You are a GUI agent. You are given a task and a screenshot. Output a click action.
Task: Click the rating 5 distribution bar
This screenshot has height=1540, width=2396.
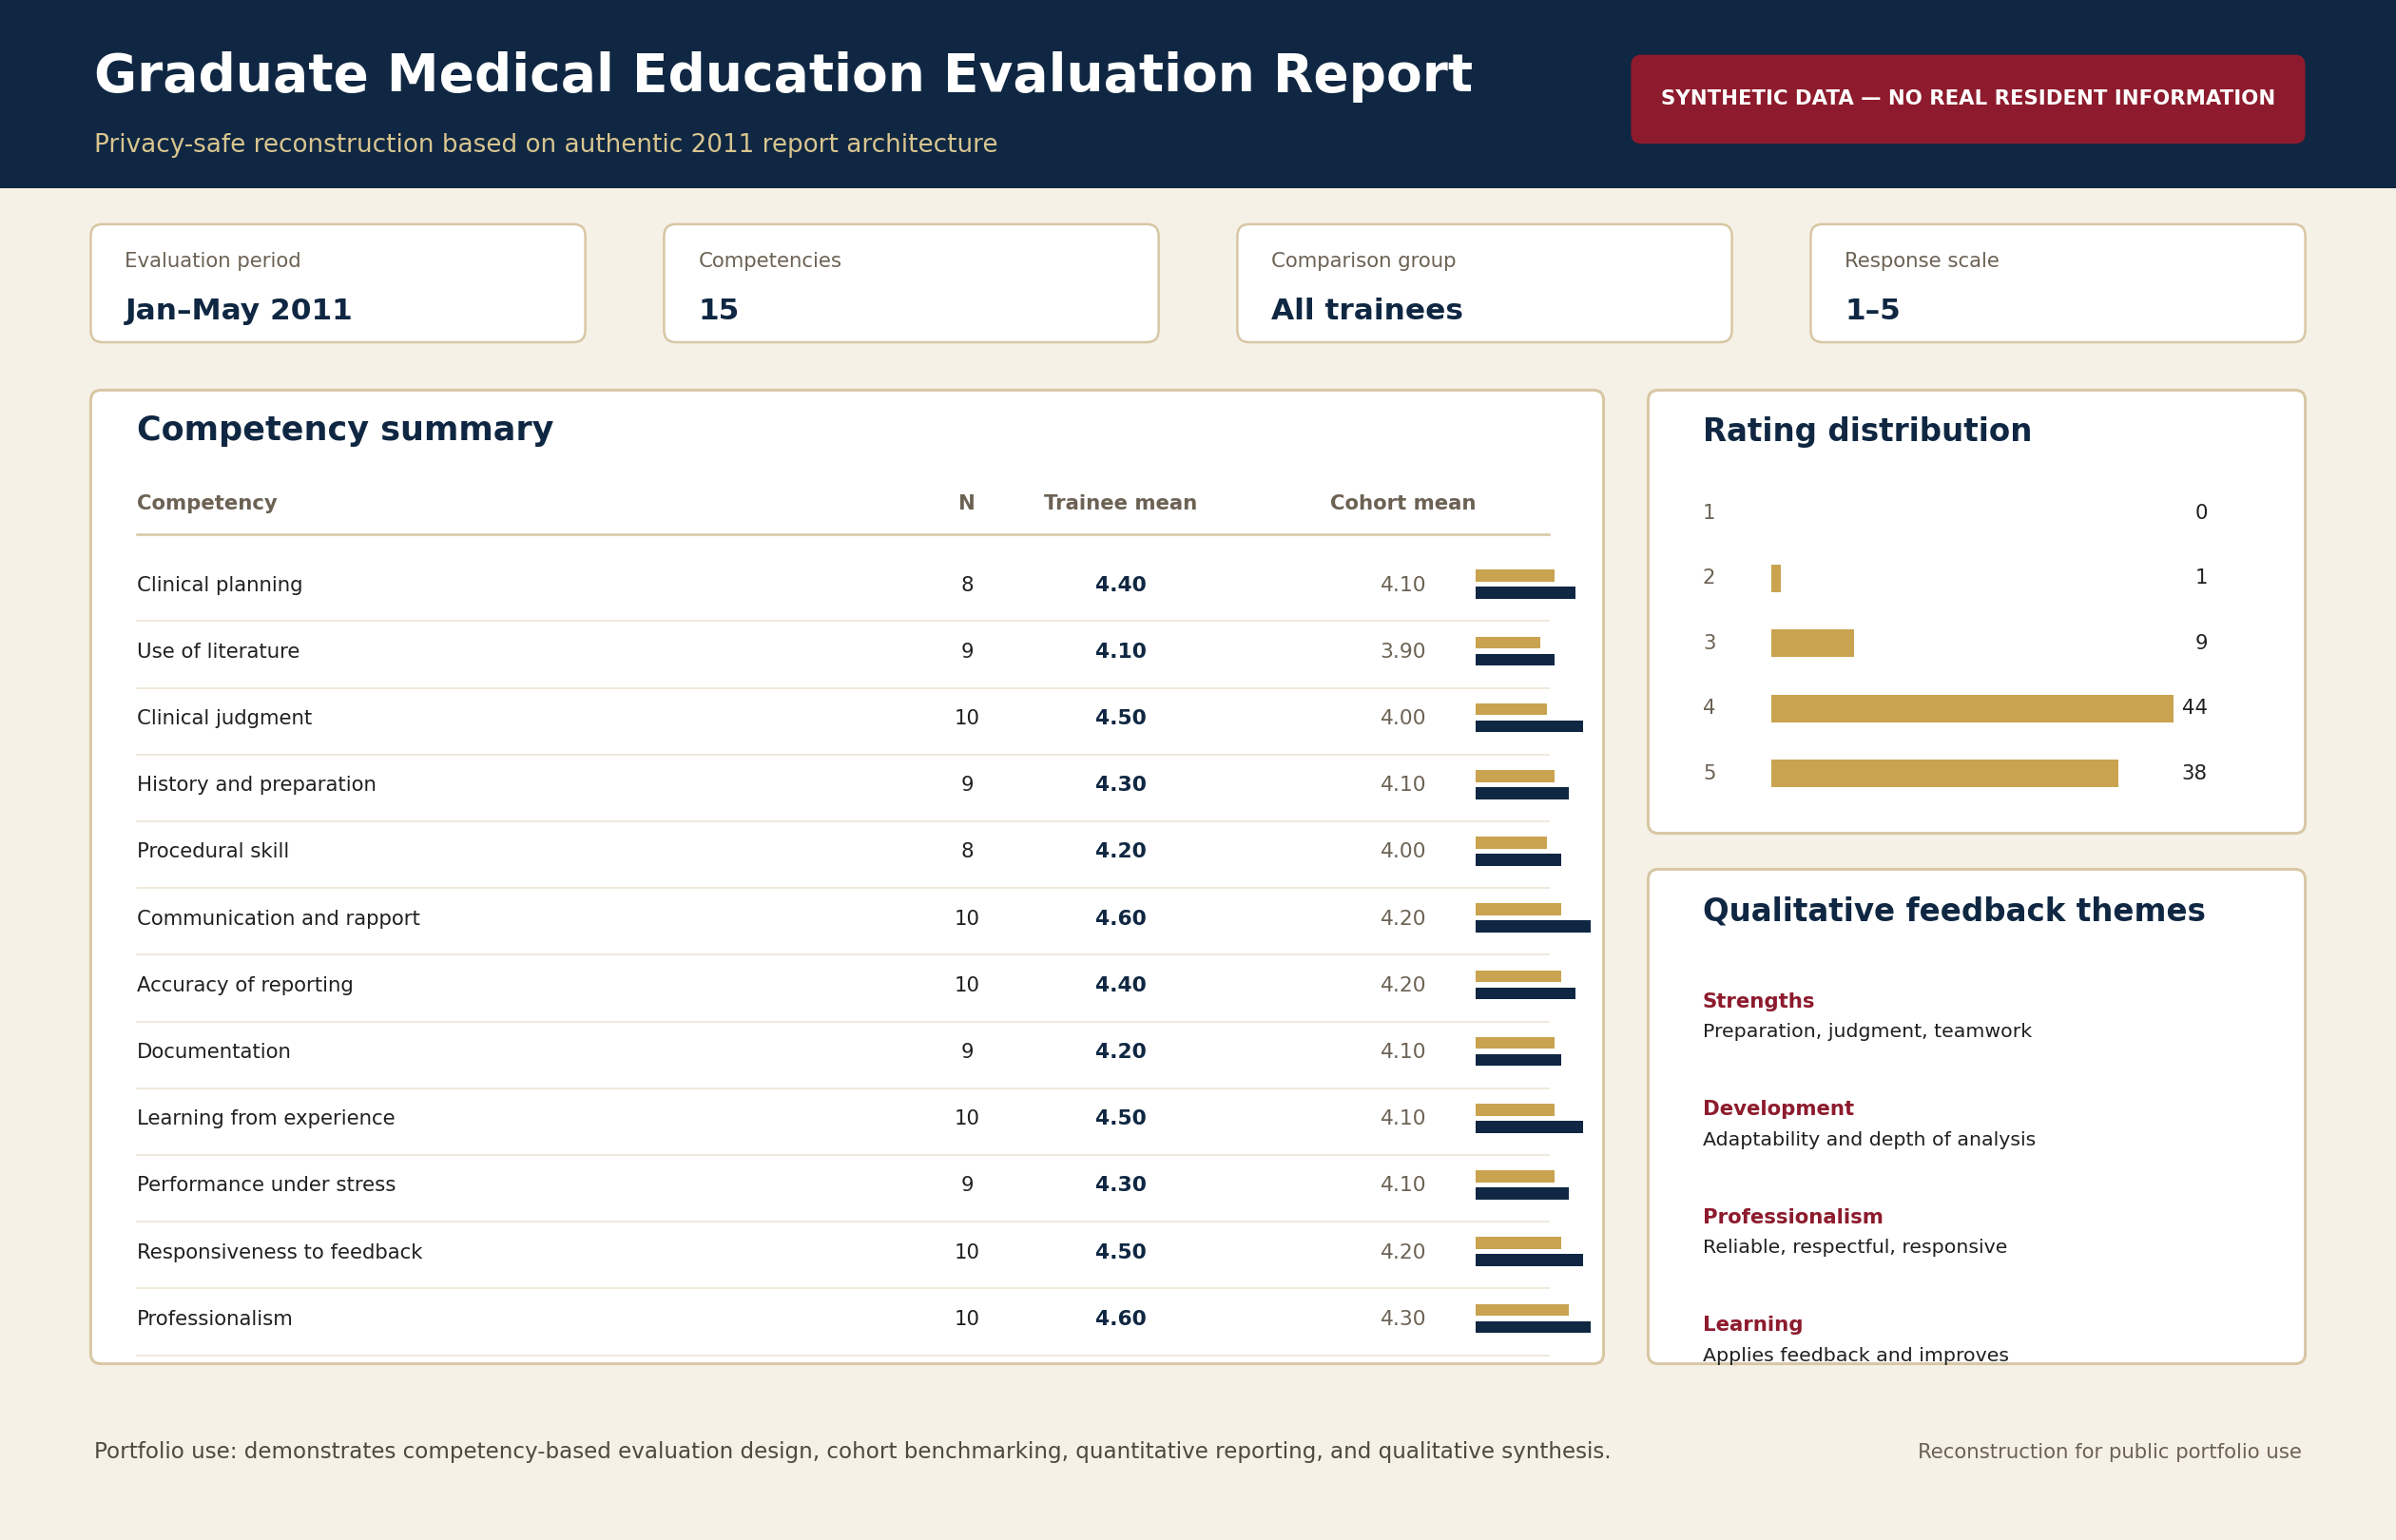[1944, 773]
